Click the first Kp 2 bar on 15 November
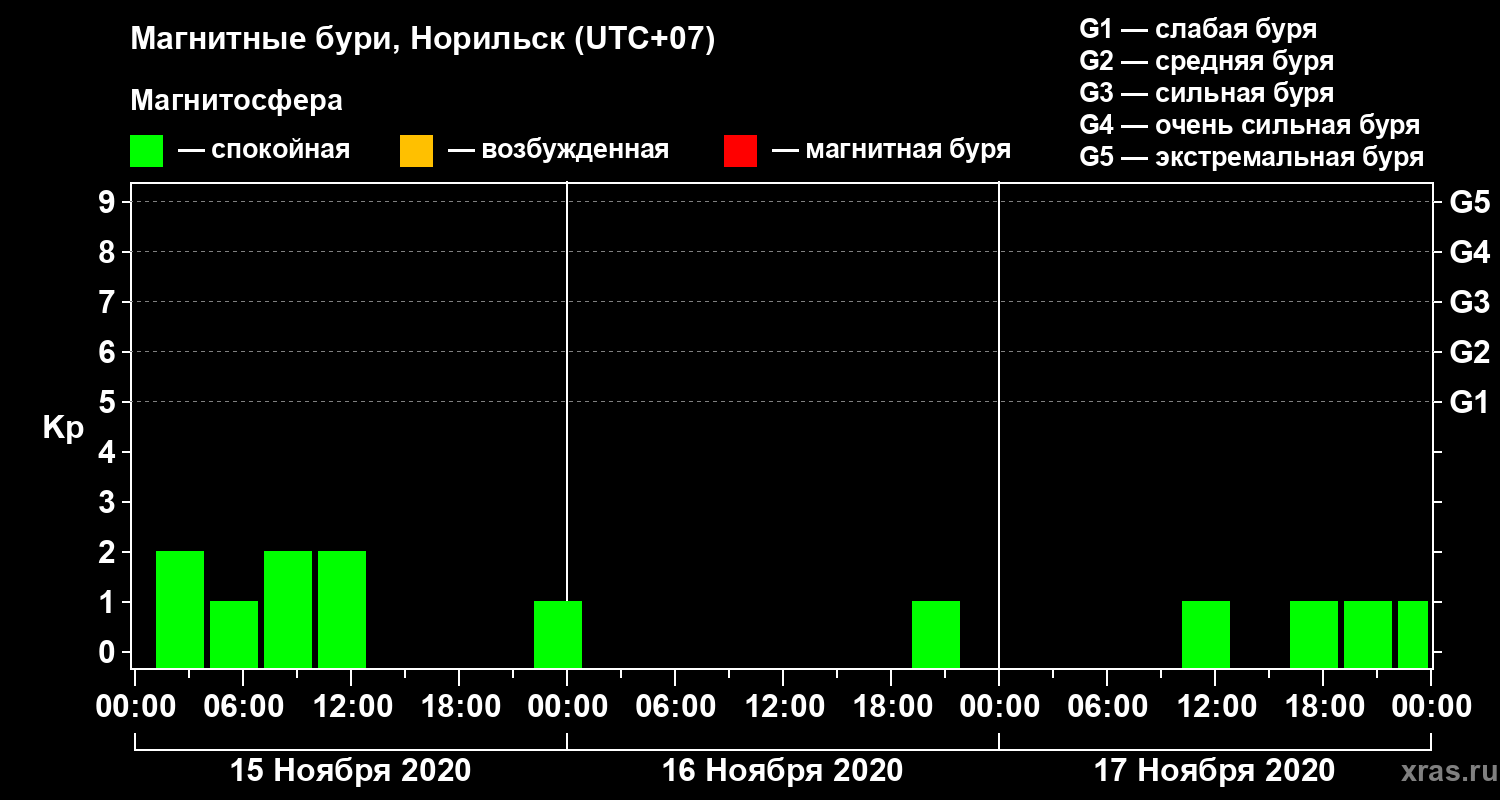 pyautogui.click(x=180, y=609)
